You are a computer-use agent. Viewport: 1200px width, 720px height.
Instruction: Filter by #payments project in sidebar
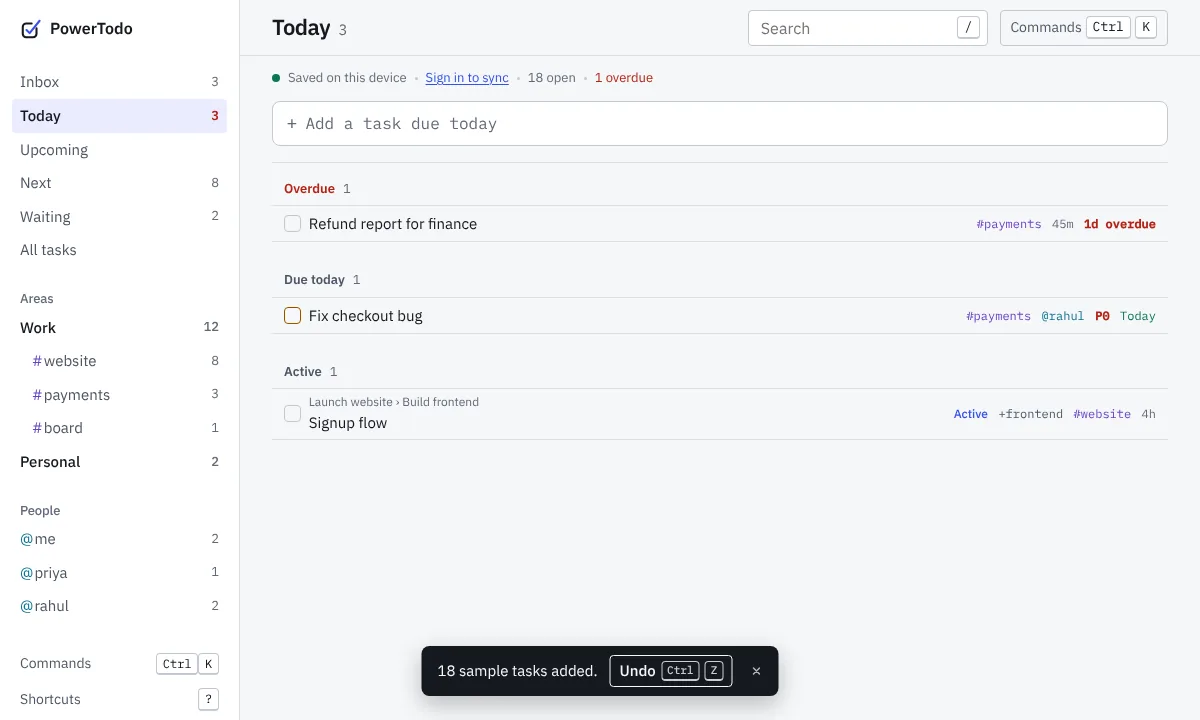click(x=119, y=395)
